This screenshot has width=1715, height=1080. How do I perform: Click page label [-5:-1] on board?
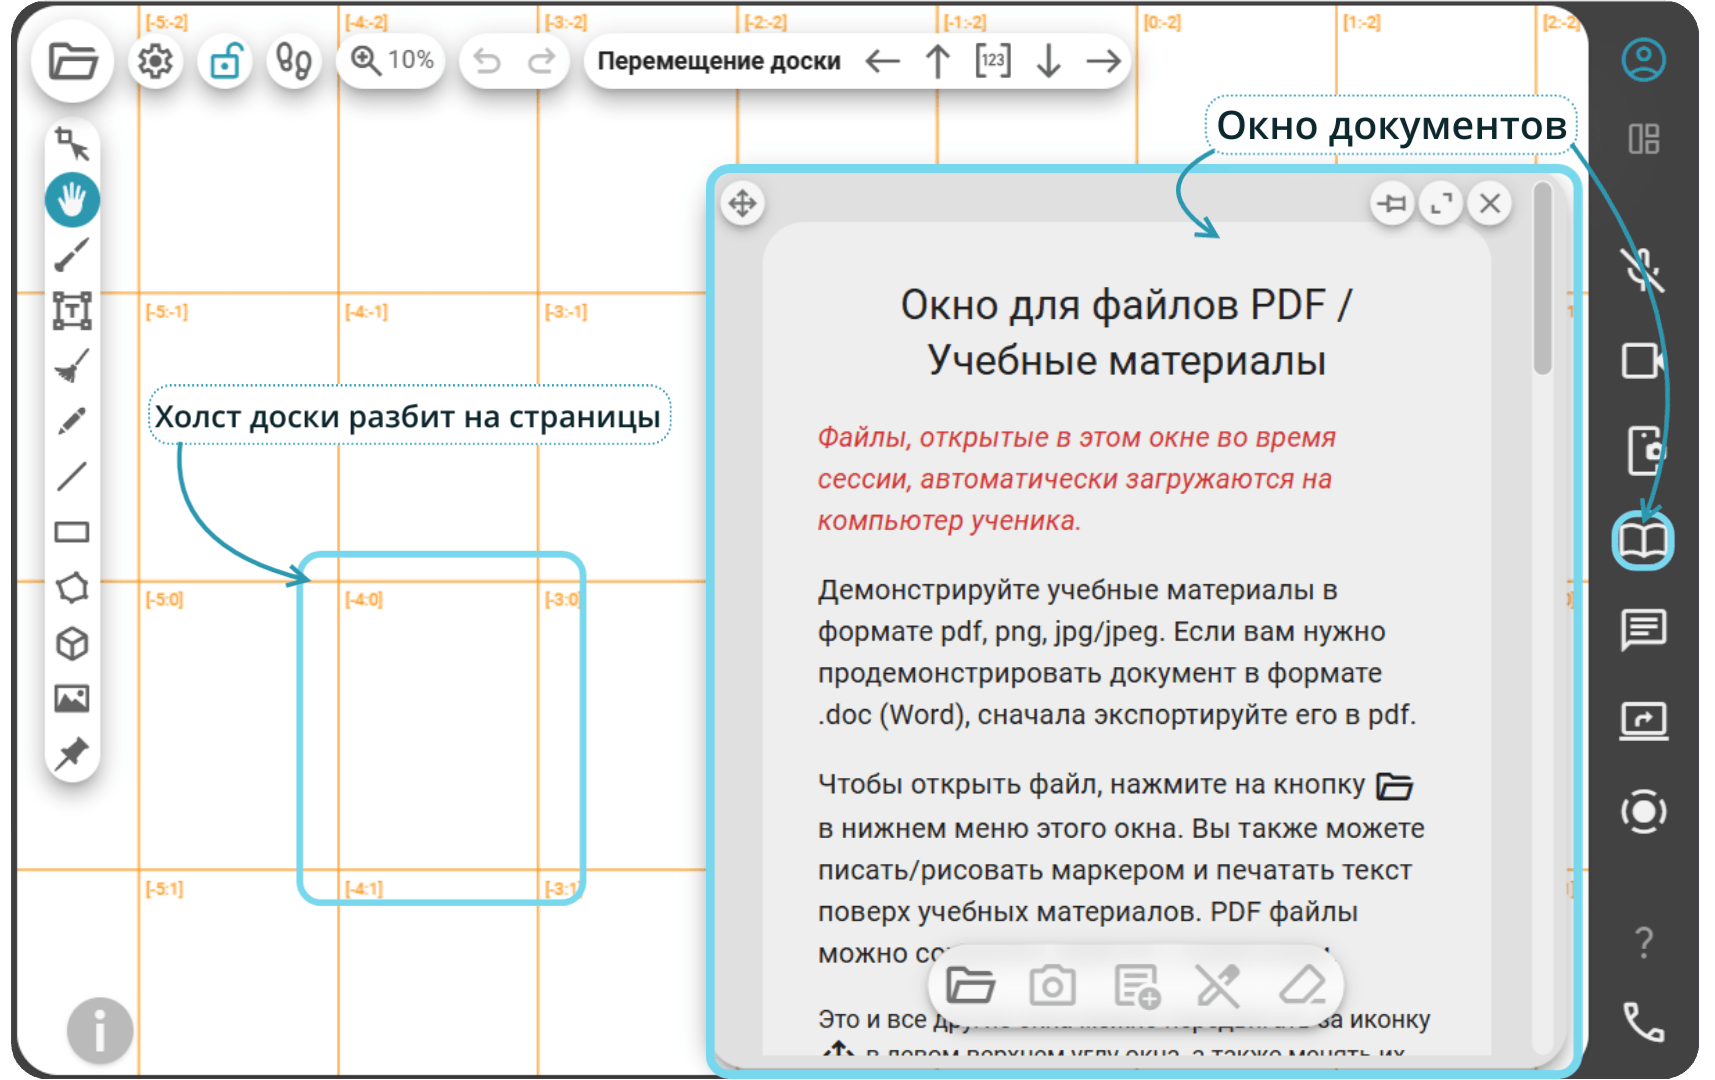click(166, 312)
